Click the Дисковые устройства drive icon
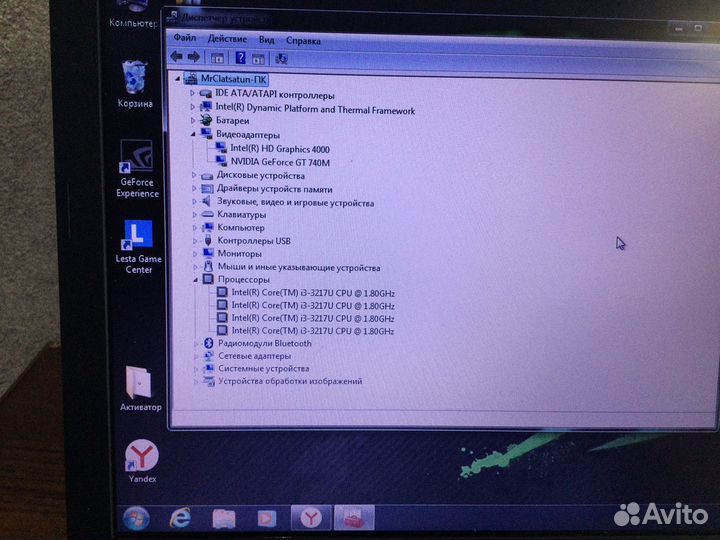720x540 pixels. tap(207, 175)
